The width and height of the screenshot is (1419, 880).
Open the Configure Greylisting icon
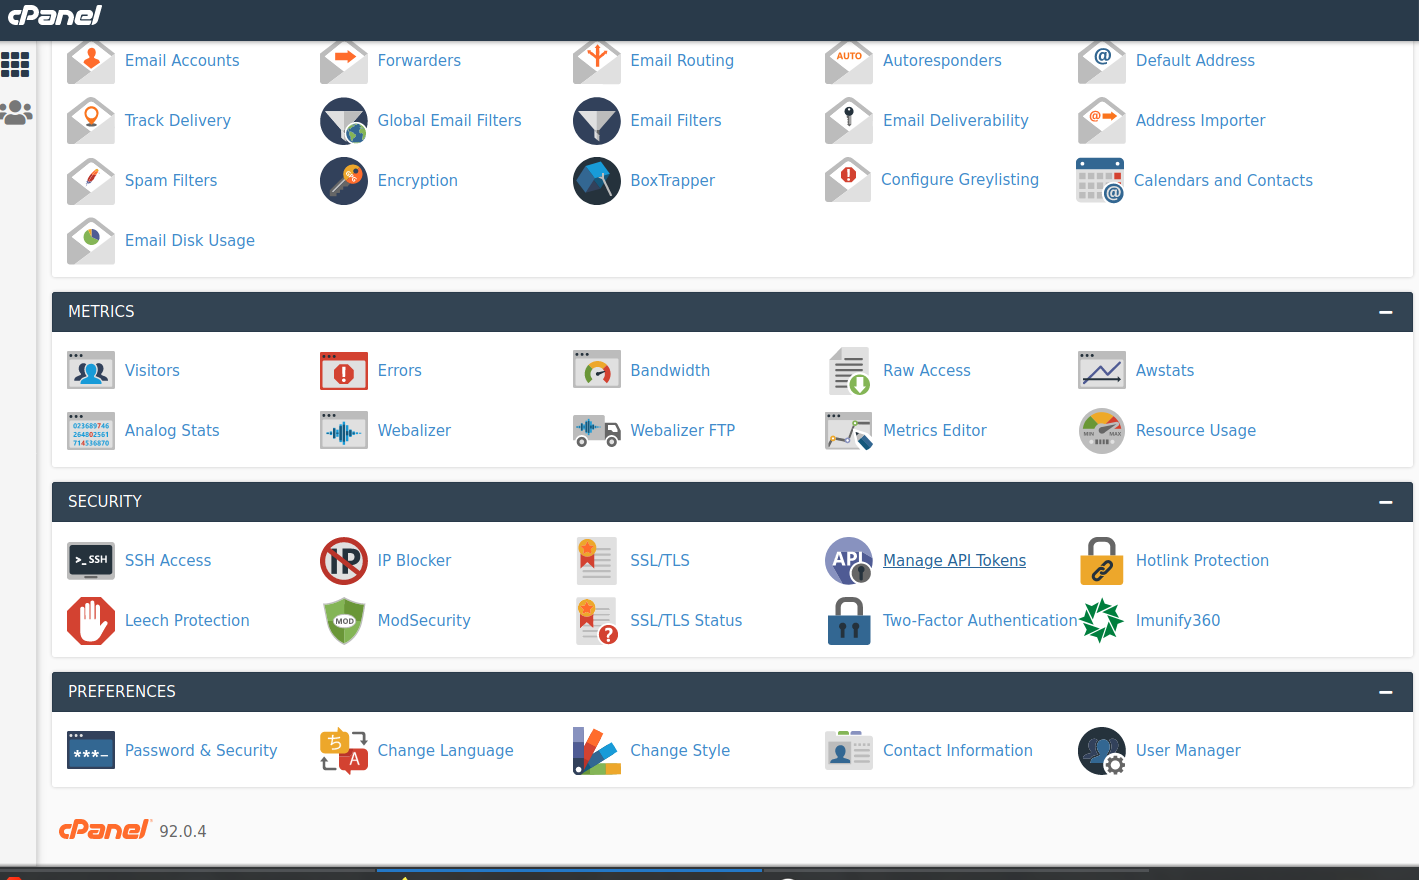pyautogui.click(x=849, y=180)
